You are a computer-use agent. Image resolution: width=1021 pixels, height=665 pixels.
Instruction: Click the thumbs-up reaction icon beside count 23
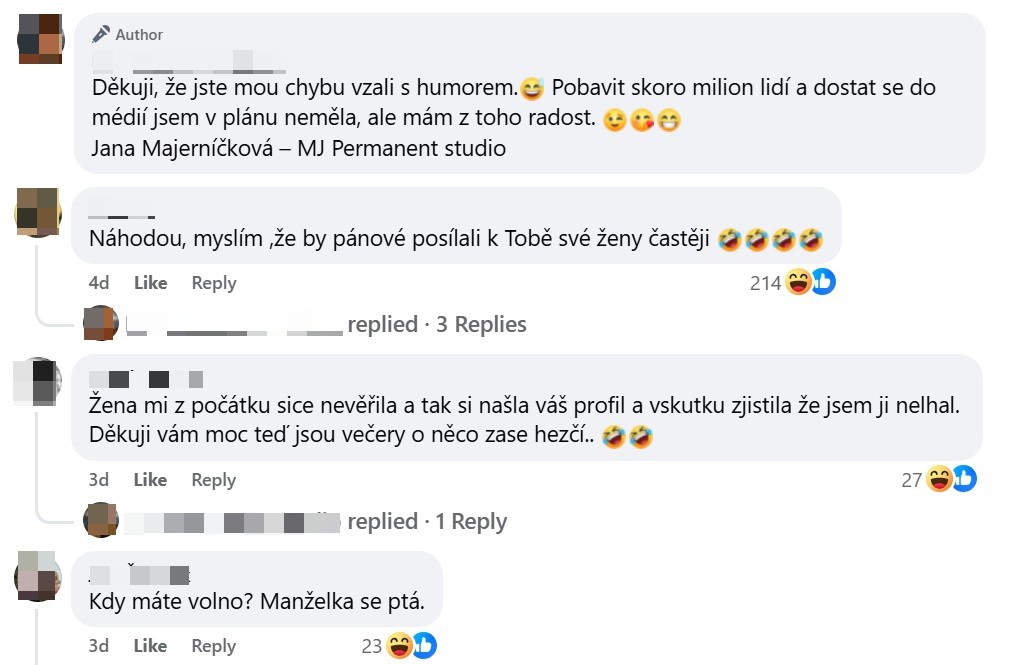(425, 645)
